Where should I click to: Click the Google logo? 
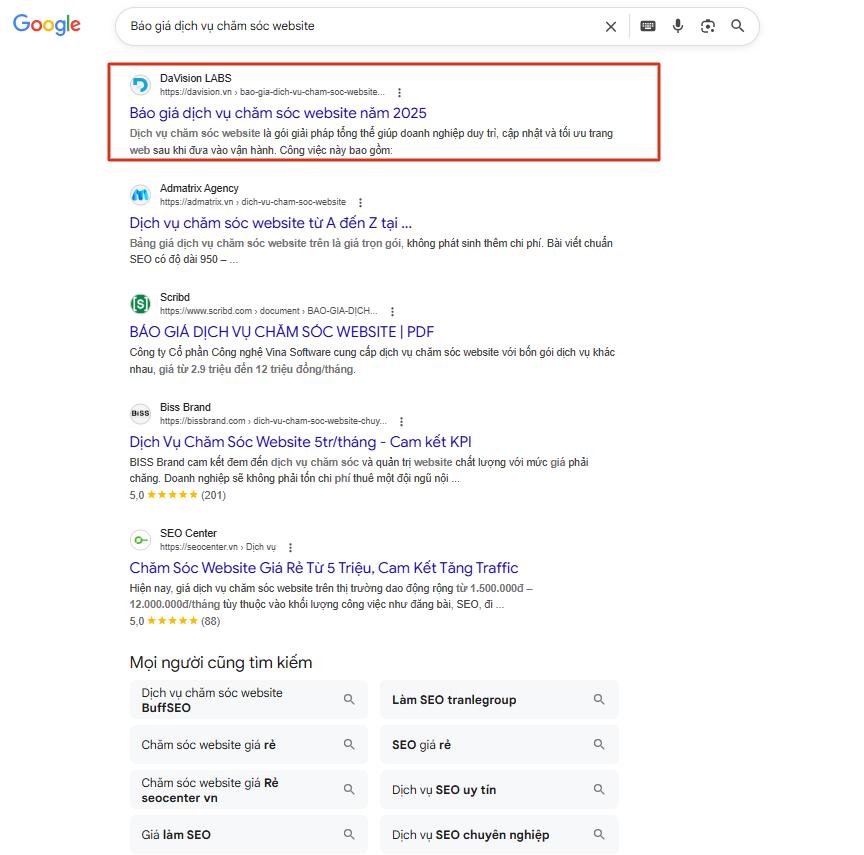[x=46, y=25]
